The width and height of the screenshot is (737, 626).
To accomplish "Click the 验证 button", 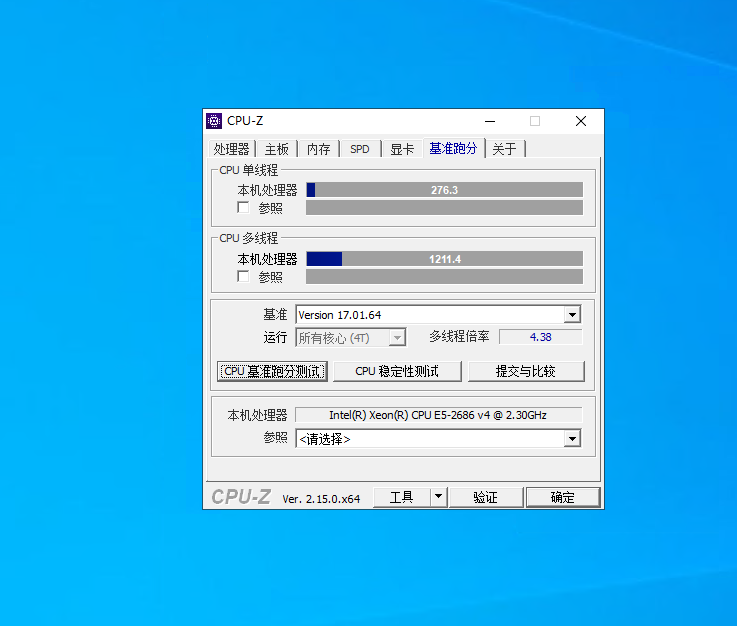I will coord(486,497).
